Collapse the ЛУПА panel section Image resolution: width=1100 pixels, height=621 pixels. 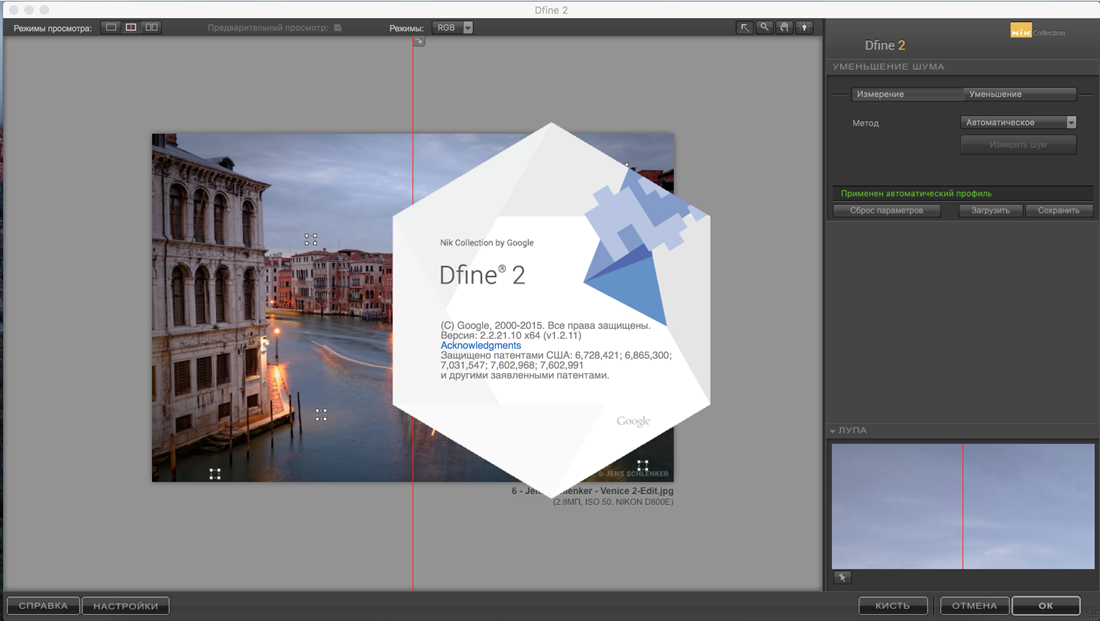pyautogui.click(x=833, y=431)
